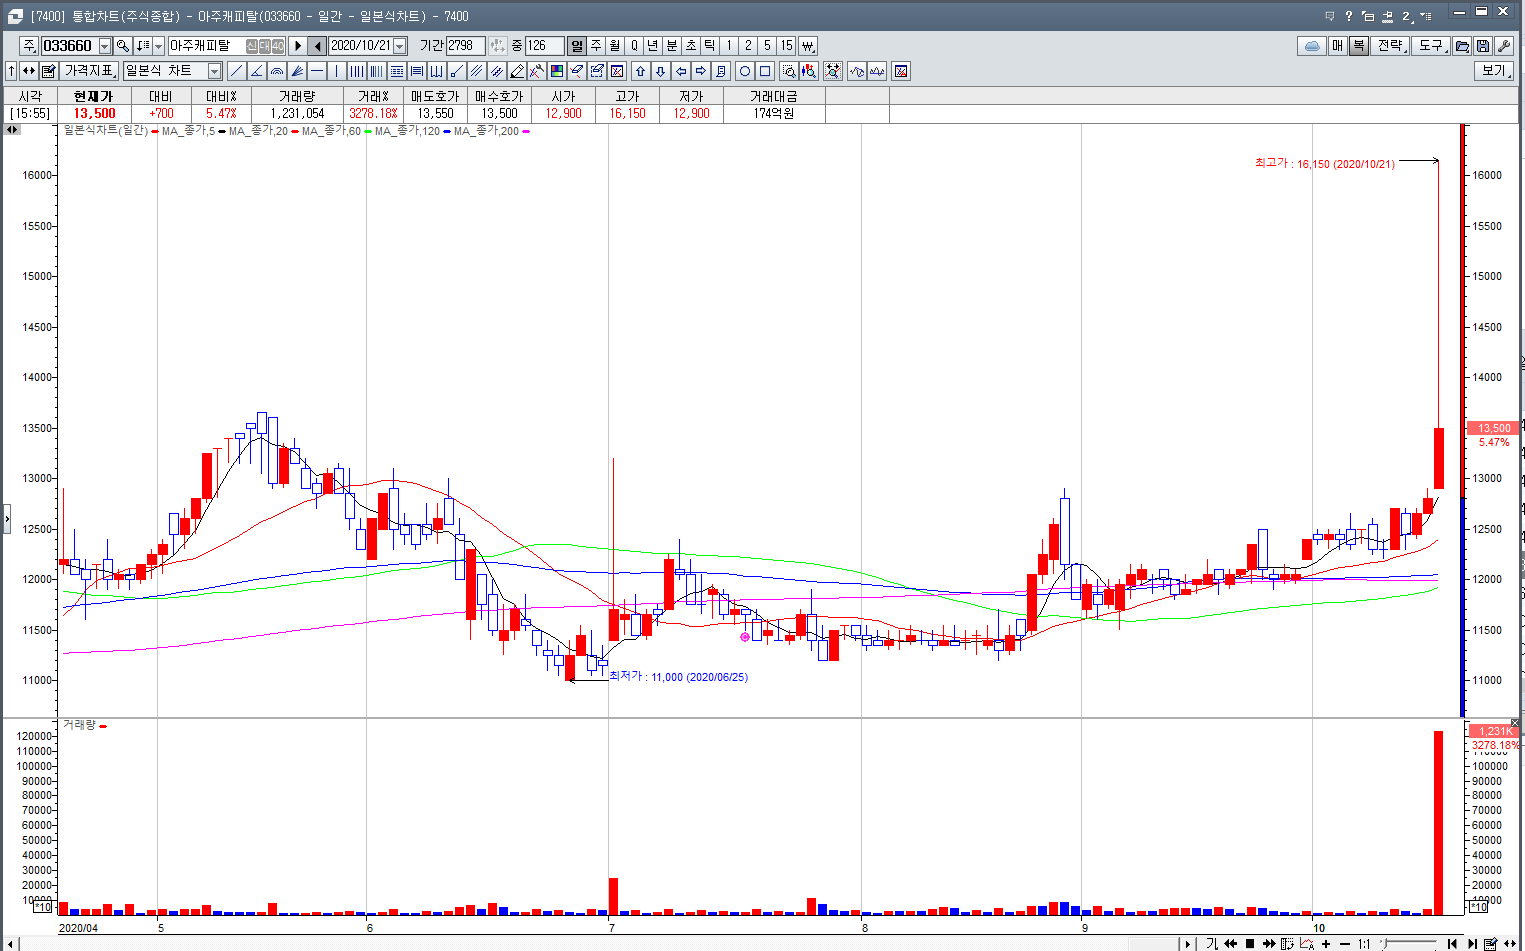Select second (초) period toggle
The image size is (1525, 951).
691,46
